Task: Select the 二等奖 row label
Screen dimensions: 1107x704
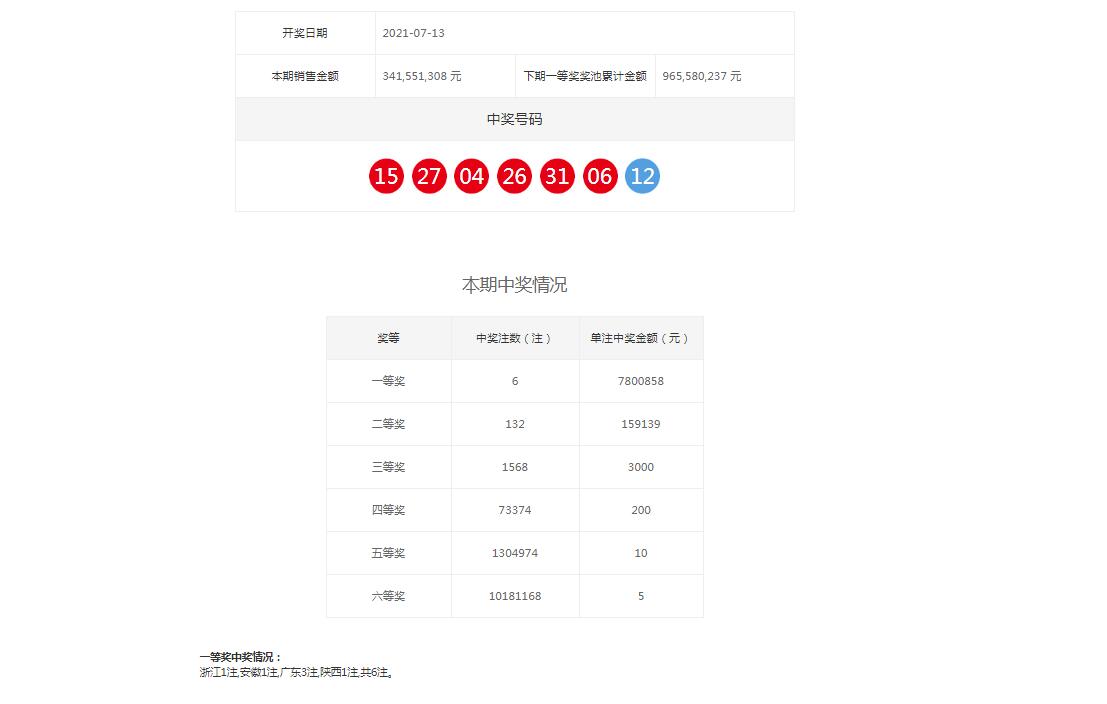Action: pyautogui.click(x=388, y=424)
